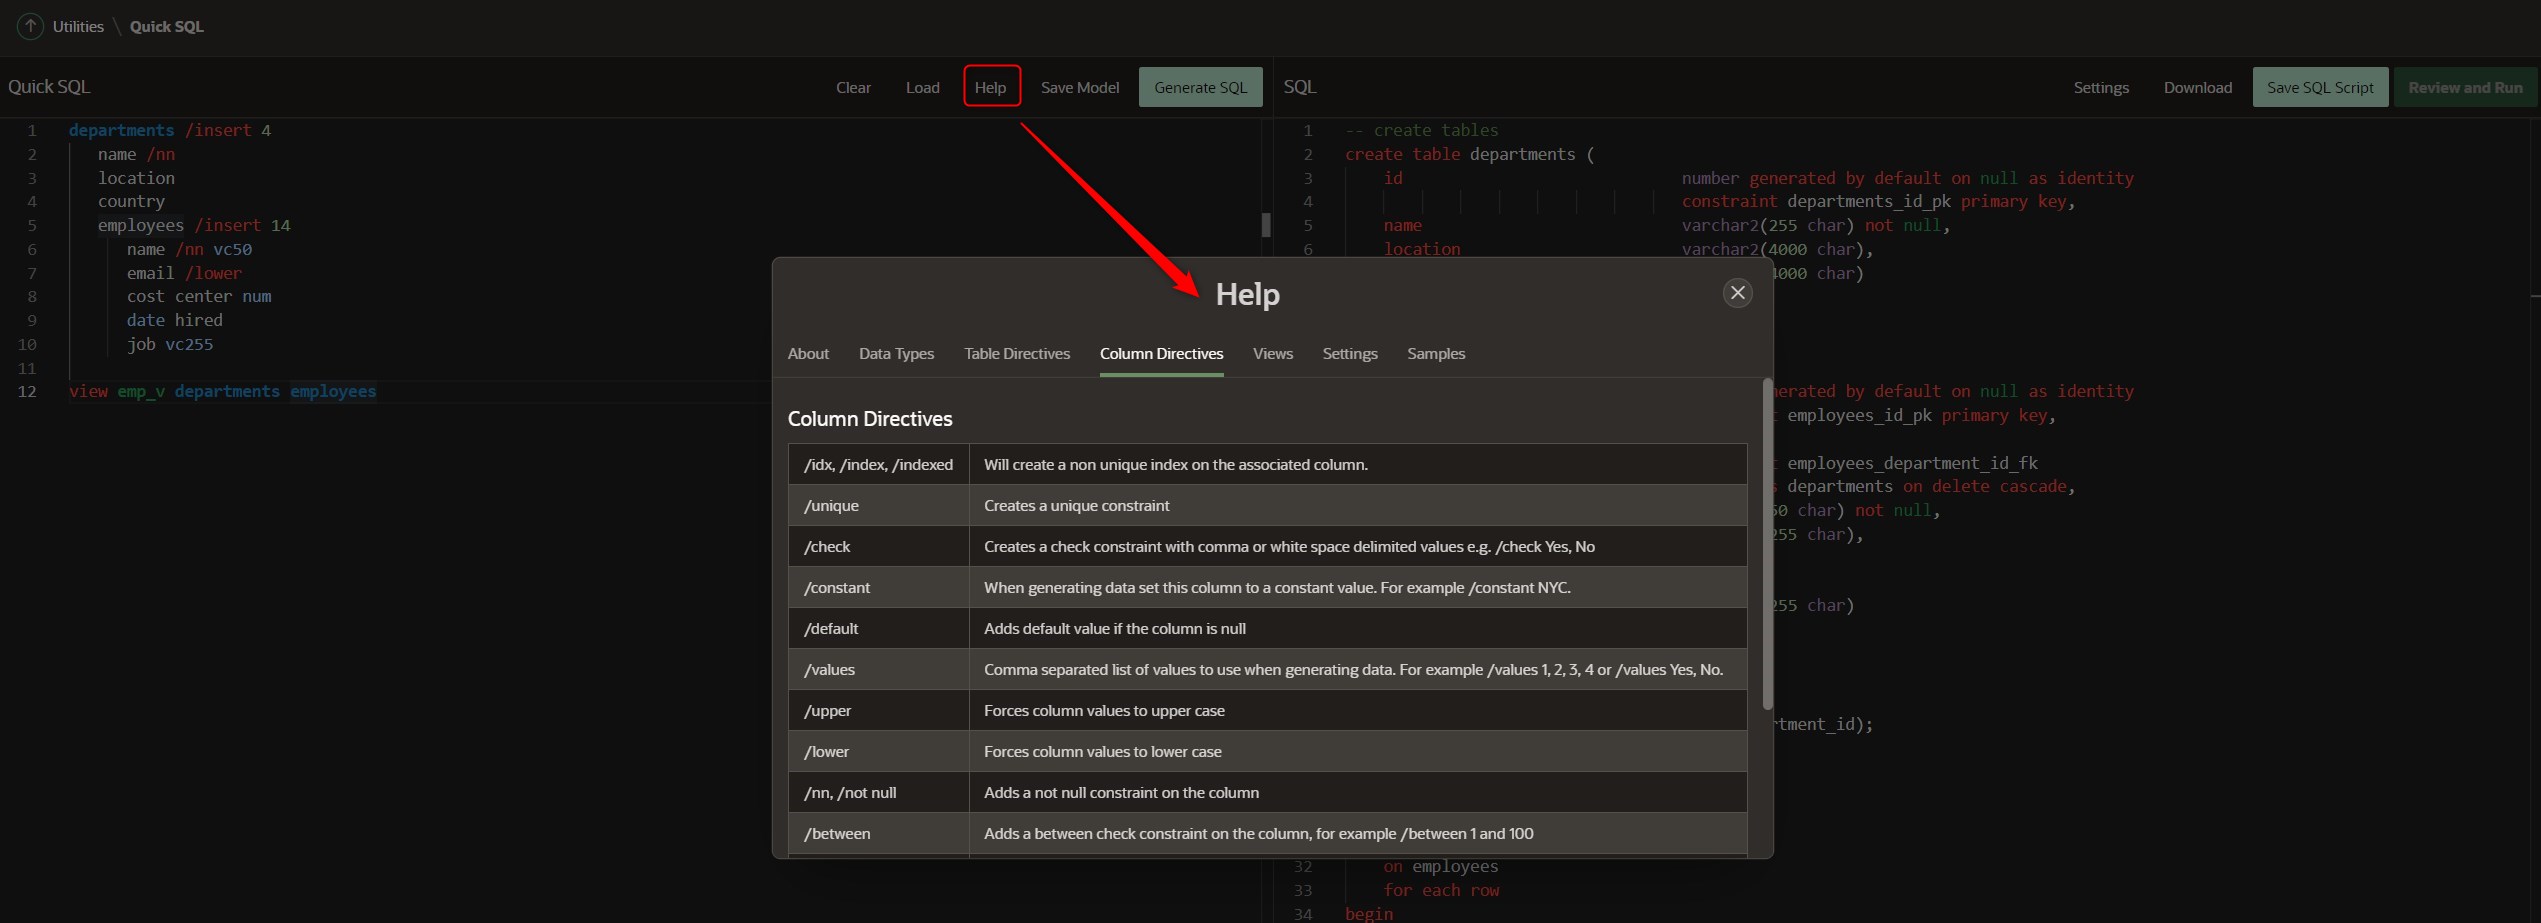Open Help from the toolbar

pyautogui.click(x=991, y=87)
